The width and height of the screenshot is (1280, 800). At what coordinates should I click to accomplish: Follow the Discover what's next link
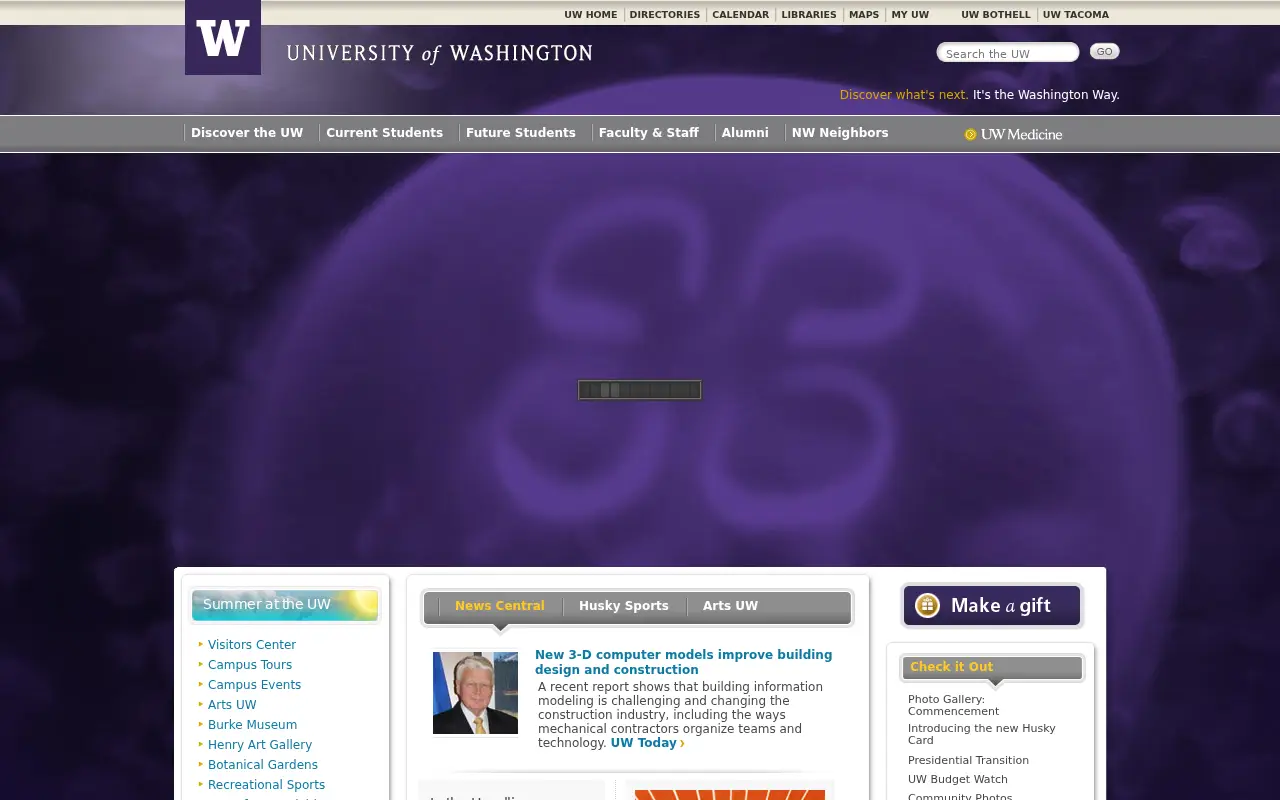tap(904, 95)
